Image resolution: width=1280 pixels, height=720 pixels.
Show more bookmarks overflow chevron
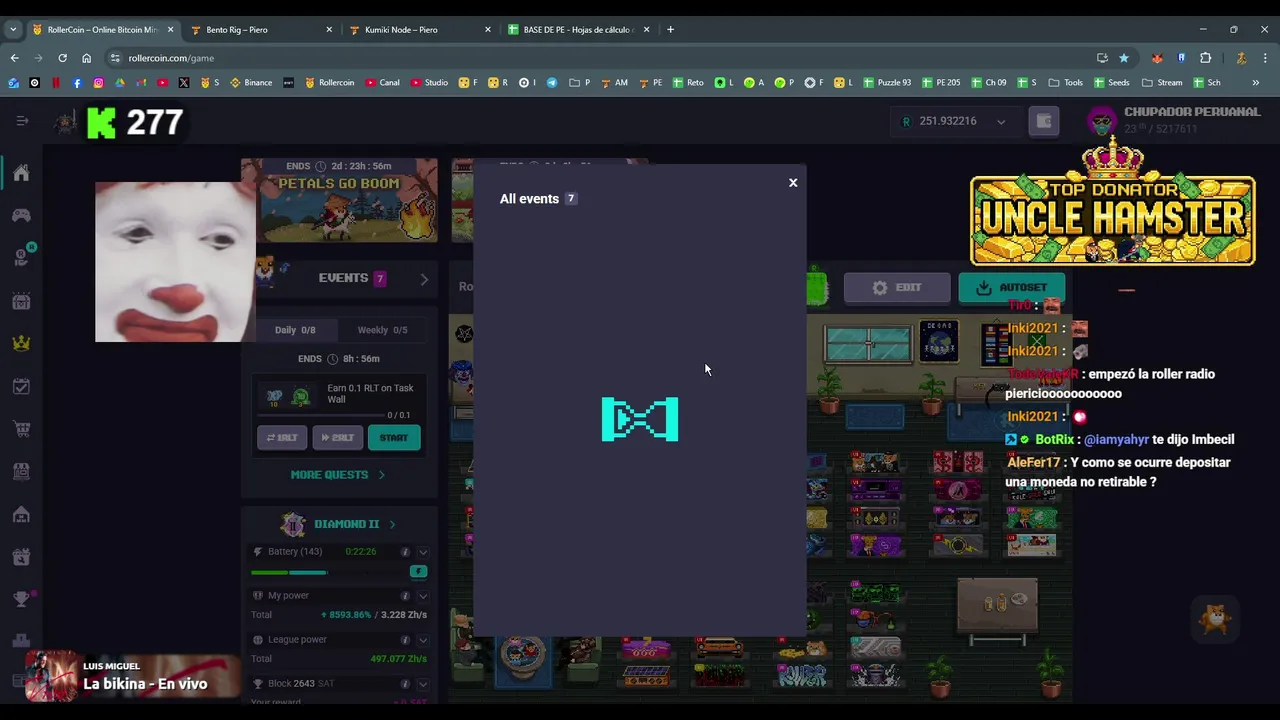click(x=1256, y=83)
